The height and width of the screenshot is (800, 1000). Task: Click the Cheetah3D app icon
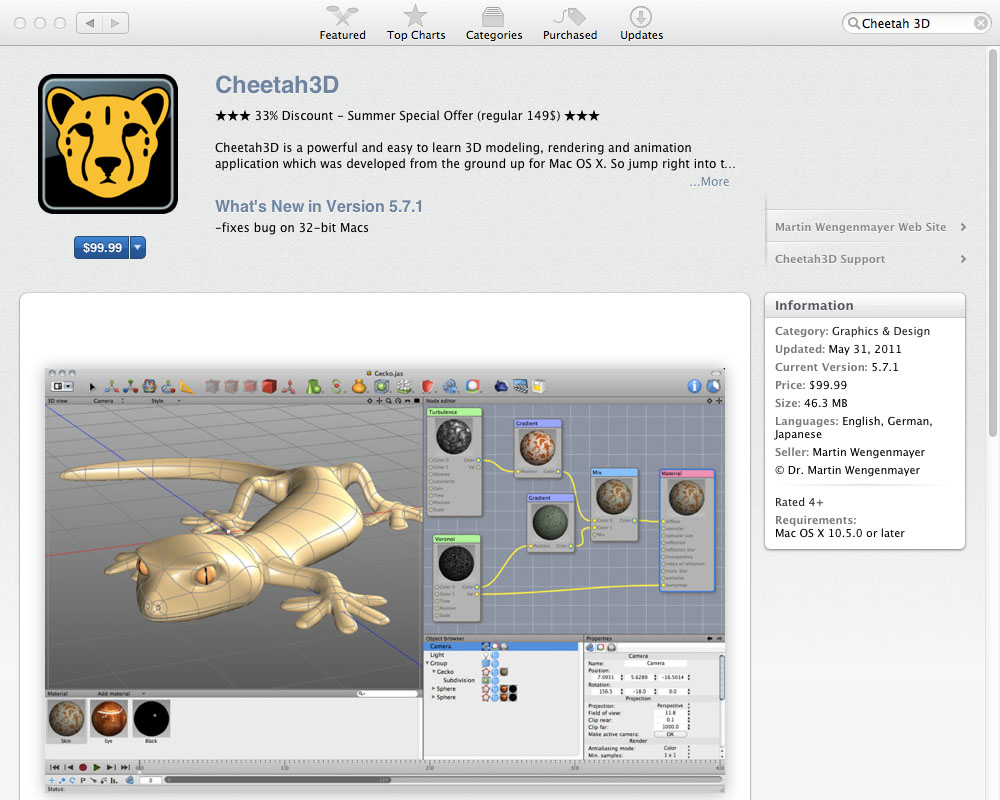coord(108,144)
